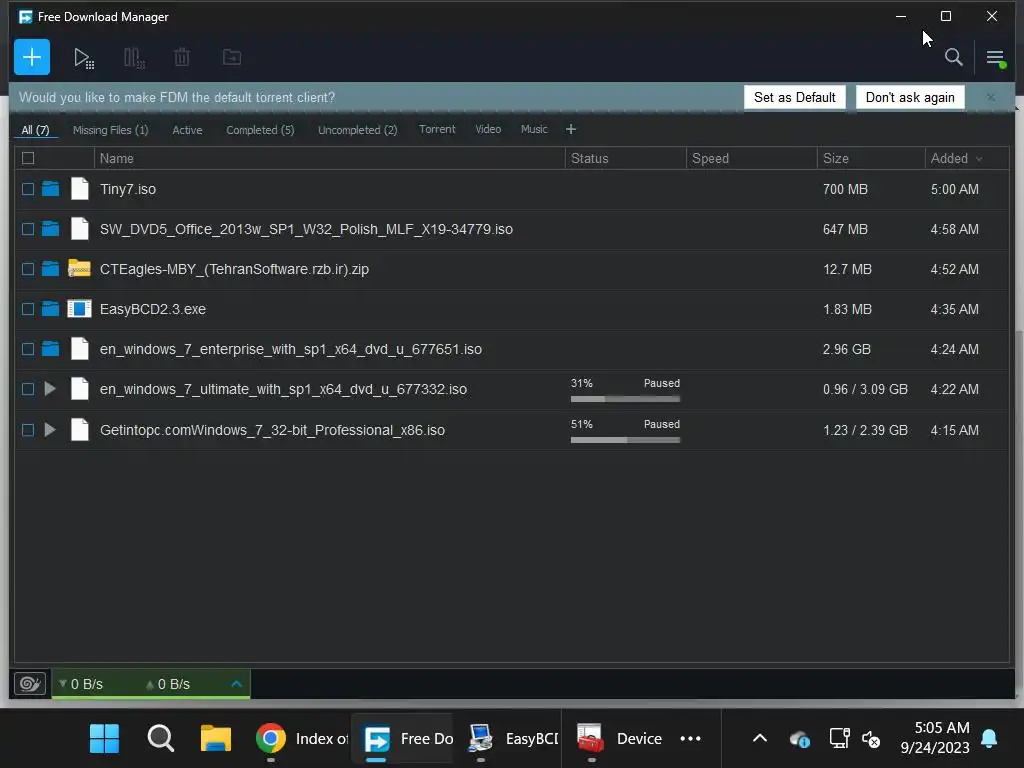Viewport: 1024px width, 768px height.
Task: Click the start all downloads toolbar icon
Action: pos(84,58)
